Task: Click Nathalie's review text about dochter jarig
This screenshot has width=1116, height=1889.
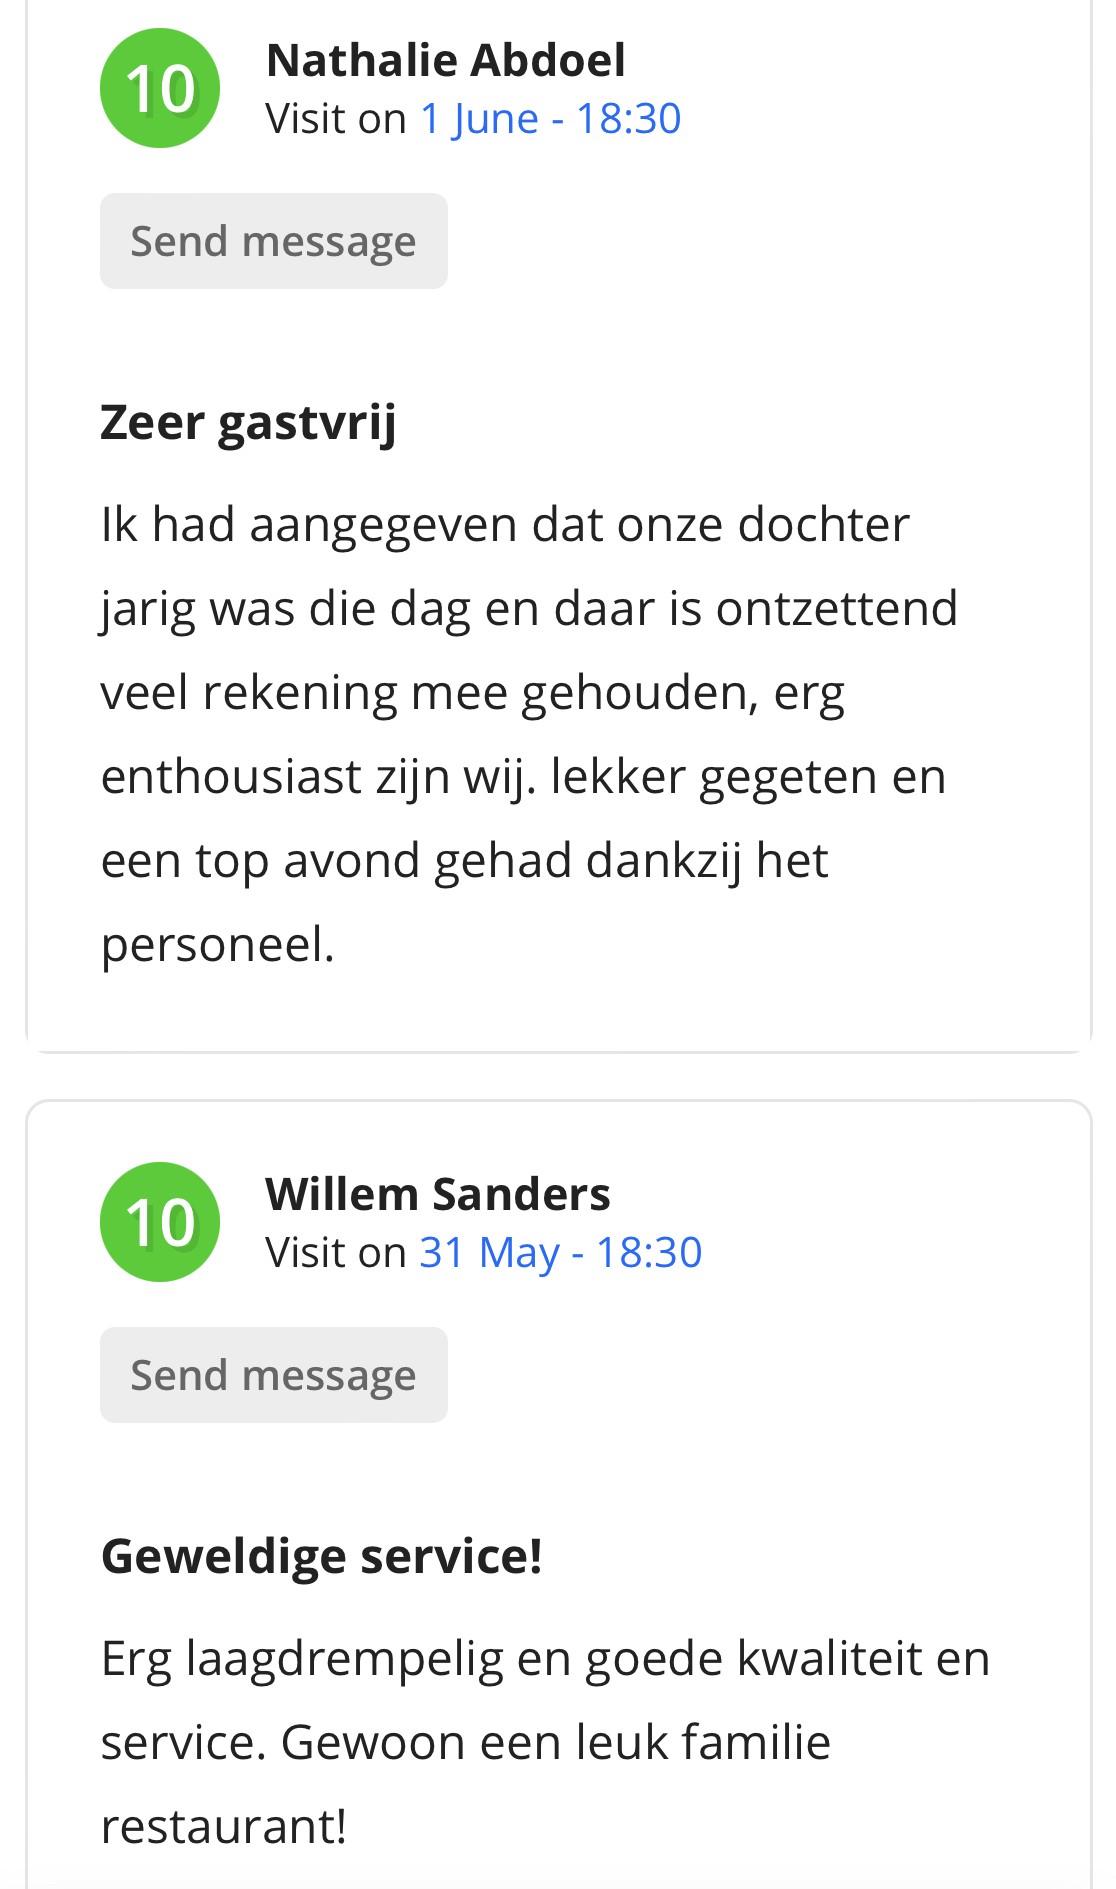Action: pos(530,734)
